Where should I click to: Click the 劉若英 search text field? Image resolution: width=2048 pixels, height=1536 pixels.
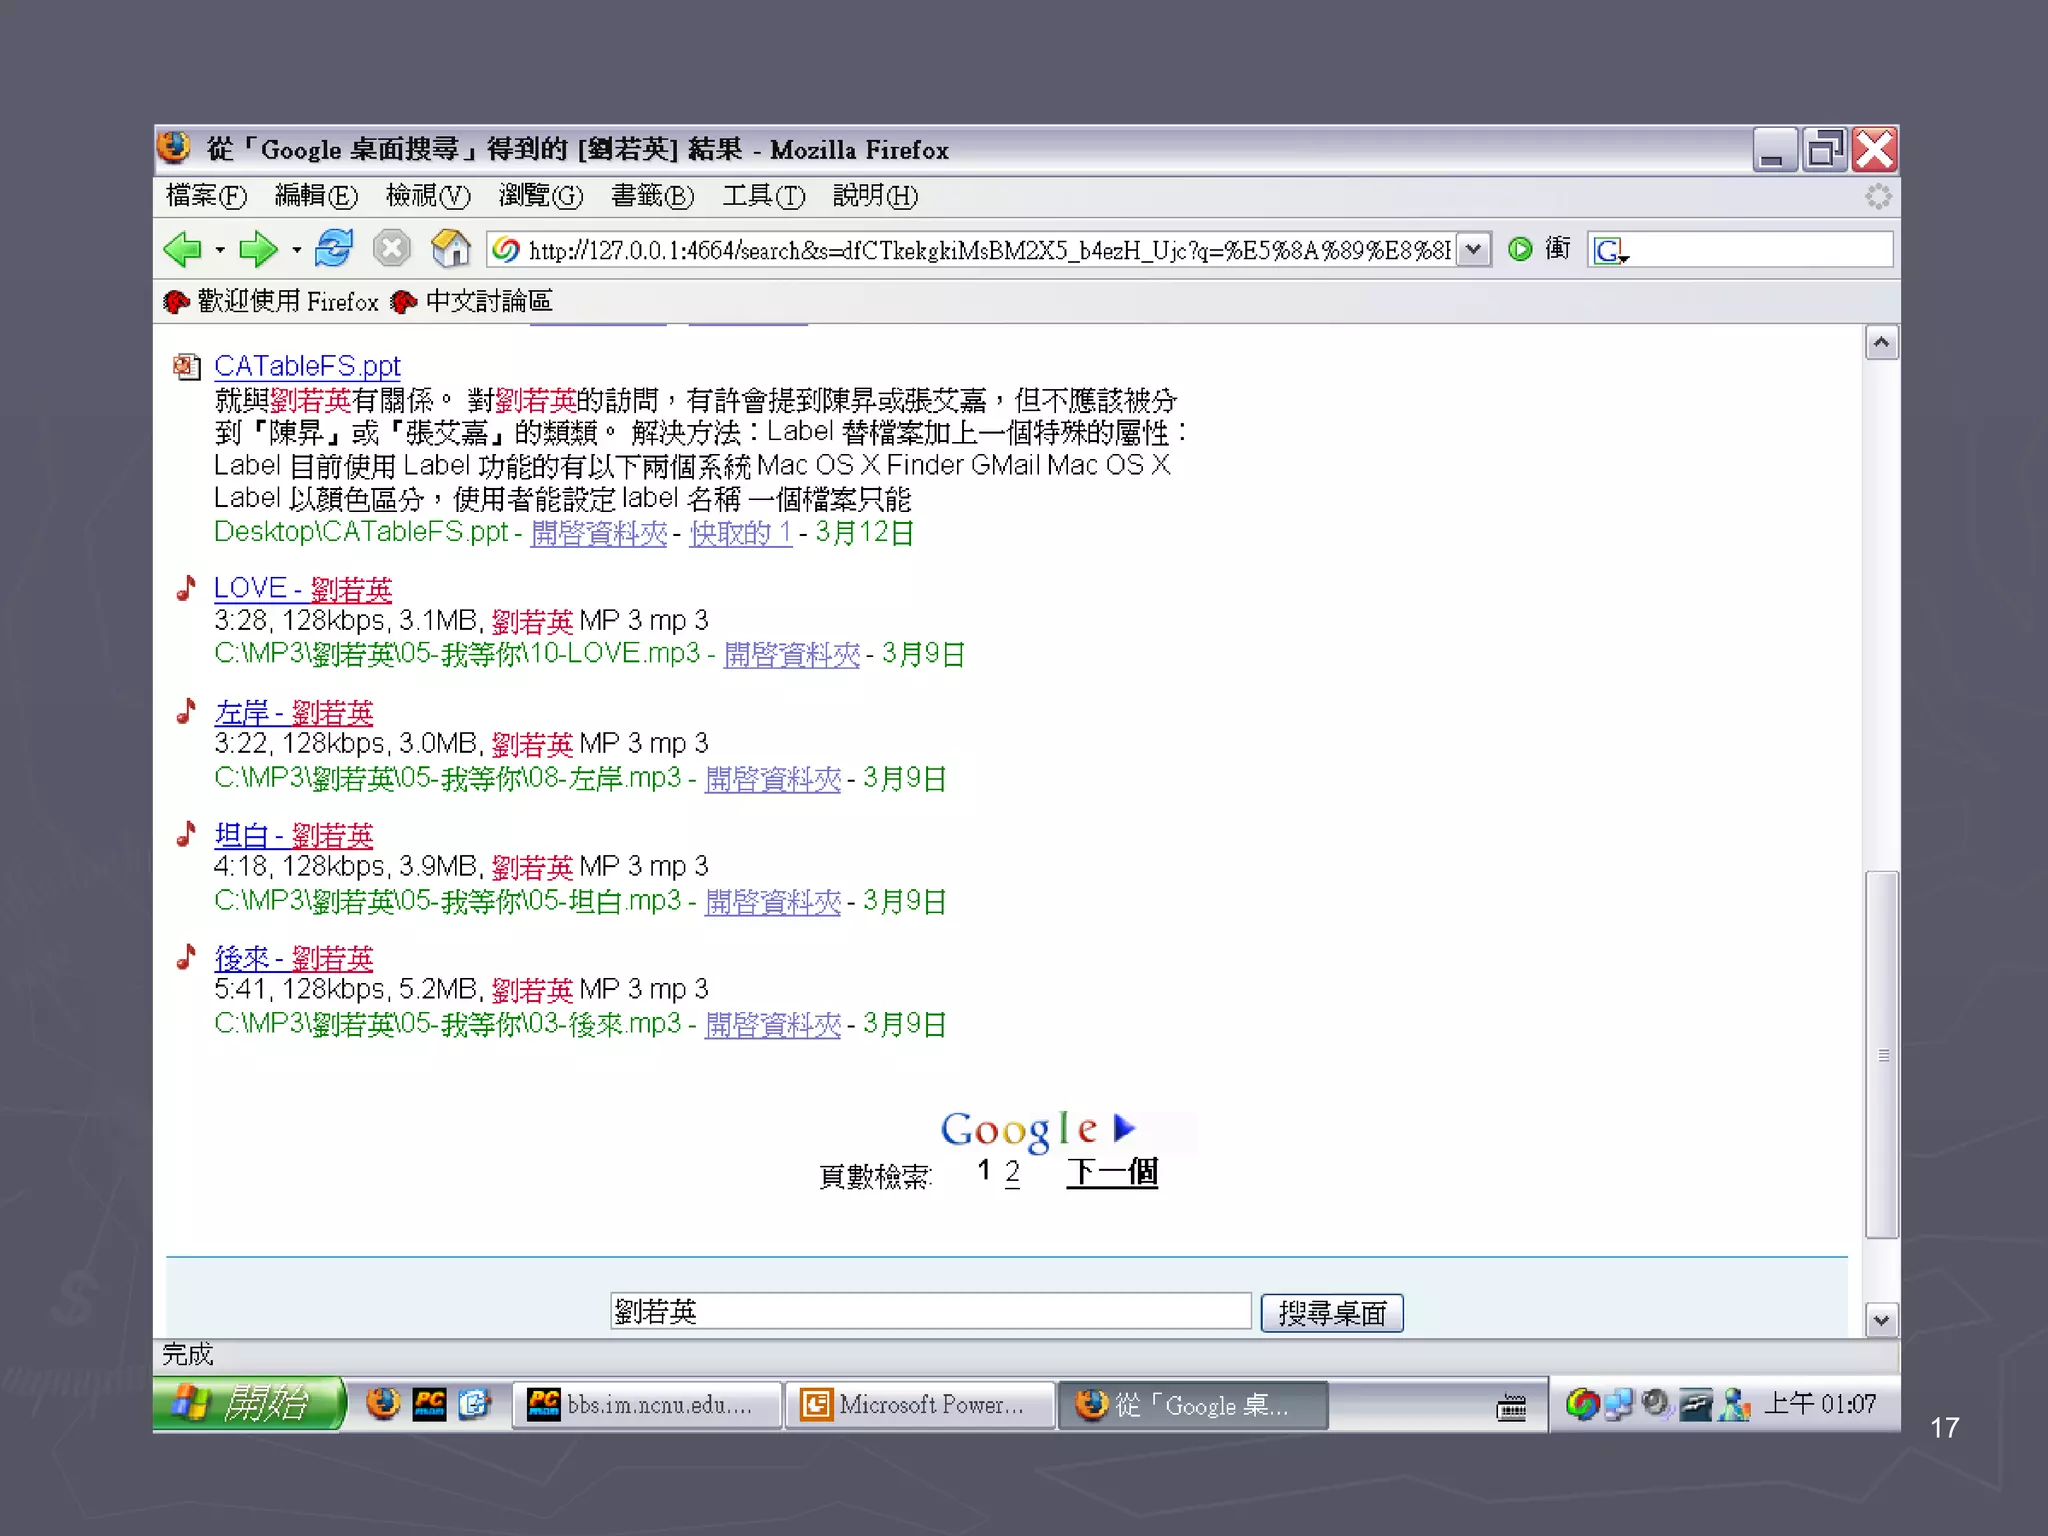(x=930, y=1311)
